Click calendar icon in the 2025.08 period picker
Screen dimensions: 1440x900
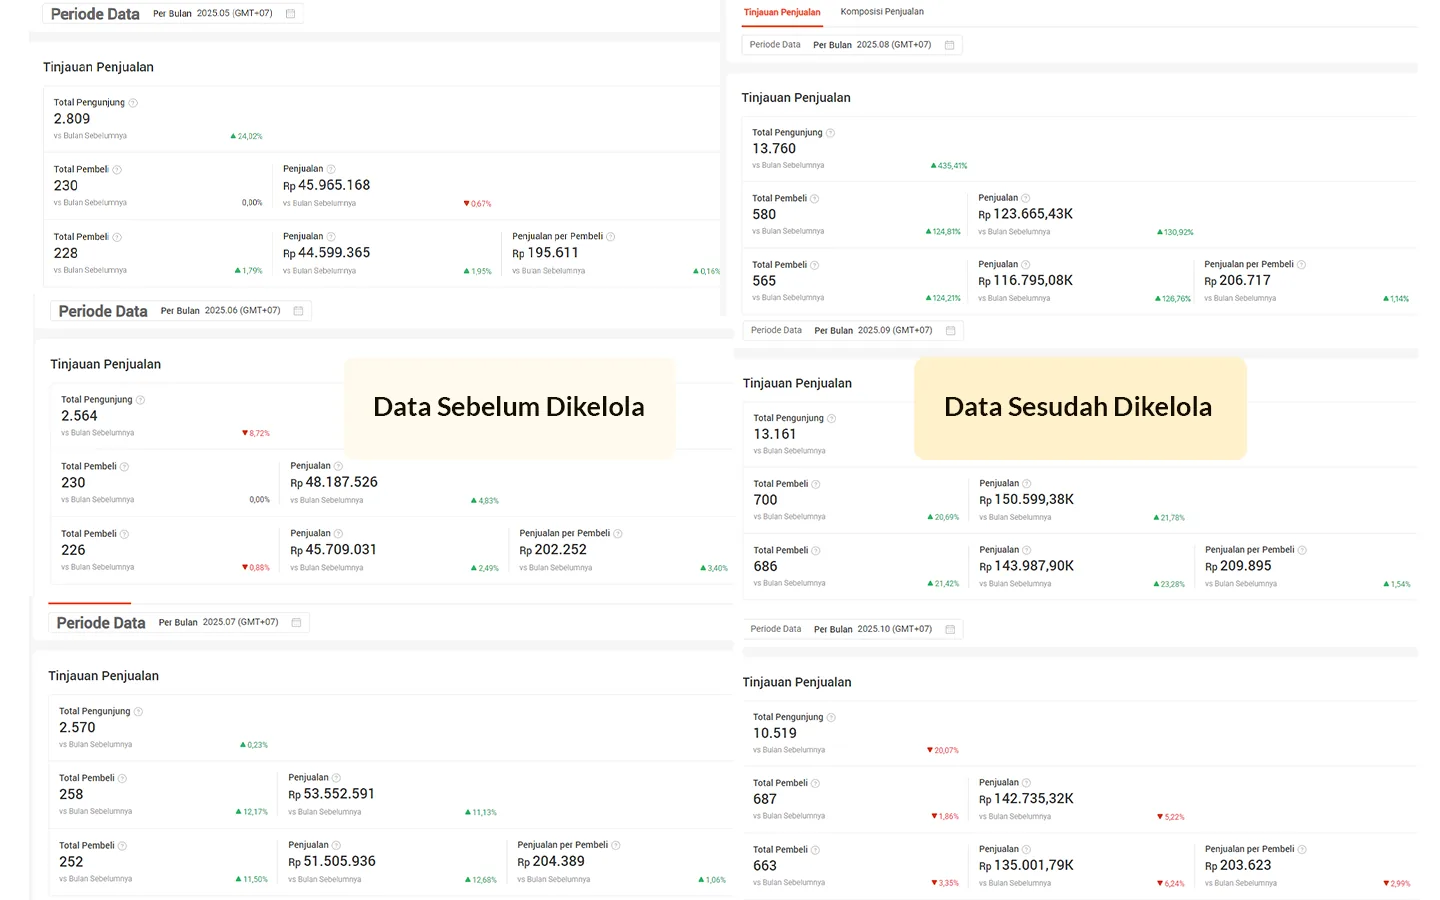point(949,45)
